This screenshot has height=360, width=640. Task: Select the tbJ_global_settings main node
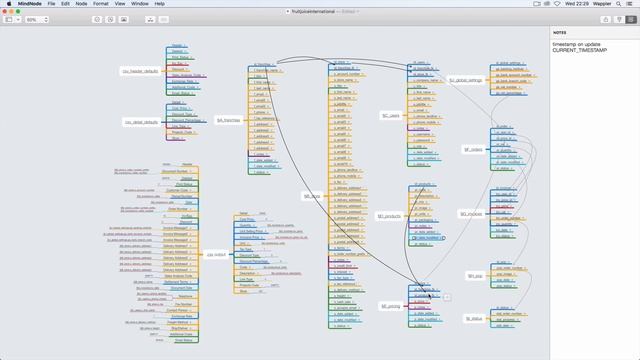click(x=466, y=80)
